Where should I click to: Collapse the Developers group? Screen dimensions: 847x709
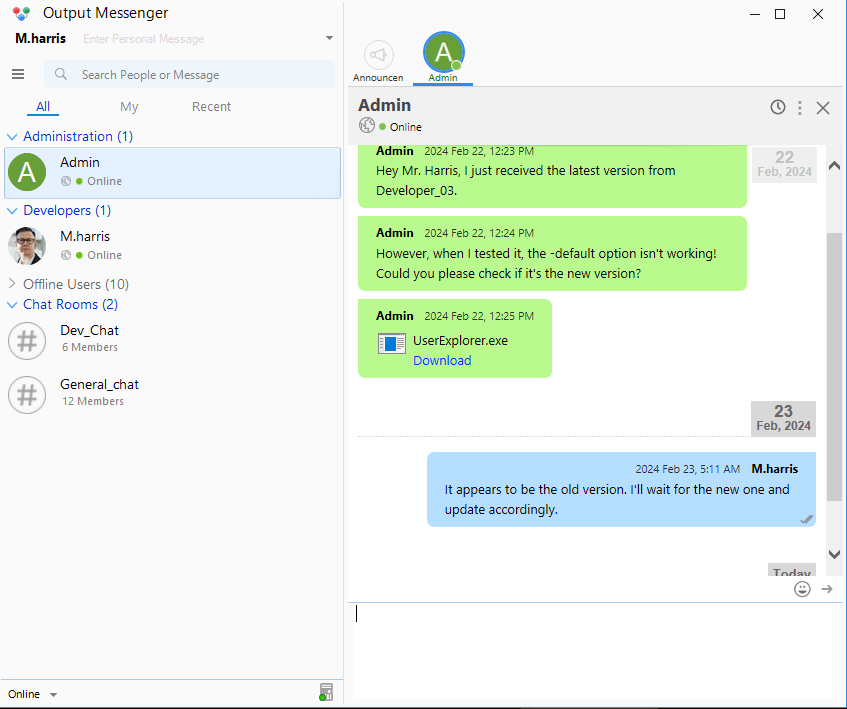coord(13,211)
